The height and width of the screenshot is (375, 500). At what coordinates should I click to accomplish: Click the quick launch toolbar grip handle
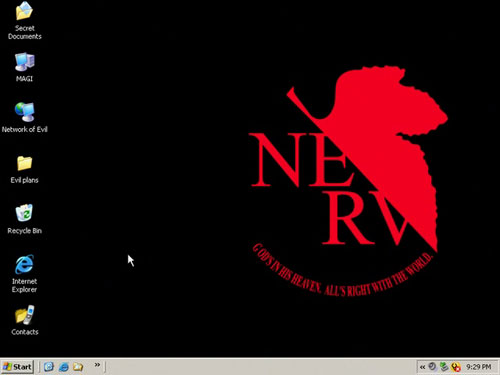(x=39, y=367)
